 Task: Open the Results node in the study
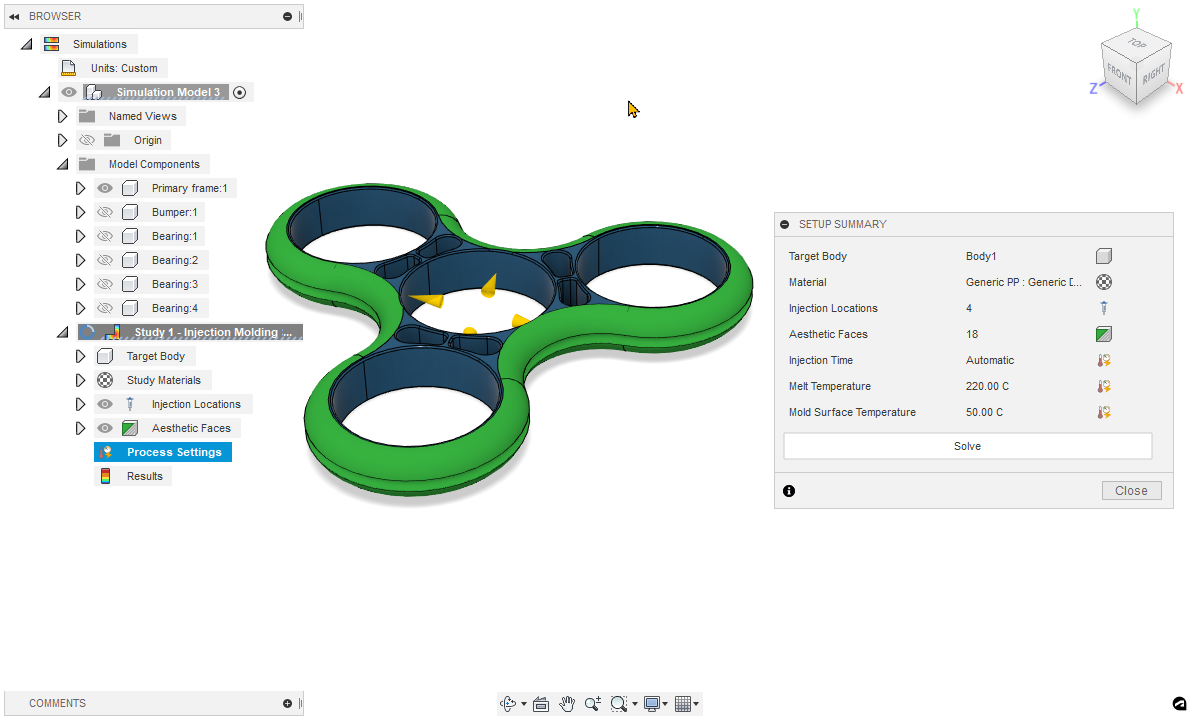[x=144, y=476]
